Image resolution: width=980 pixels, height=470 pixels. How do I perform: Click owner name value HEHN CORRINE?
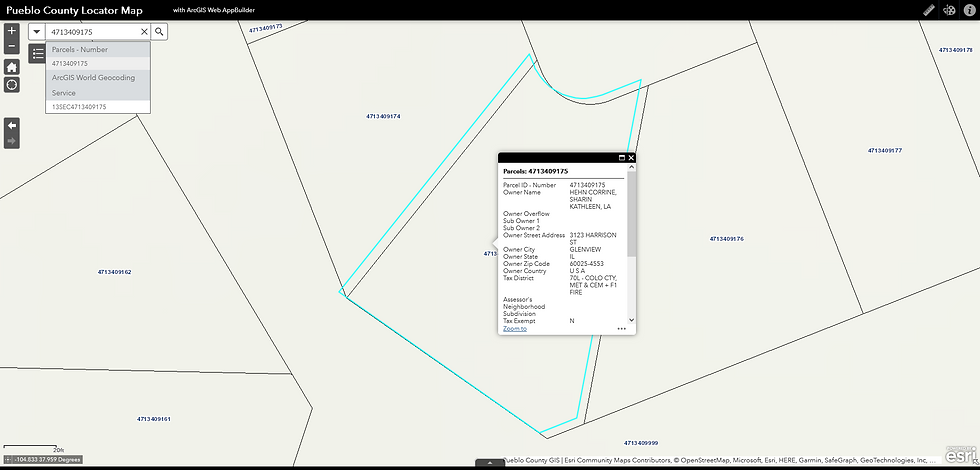coord(592,199)
